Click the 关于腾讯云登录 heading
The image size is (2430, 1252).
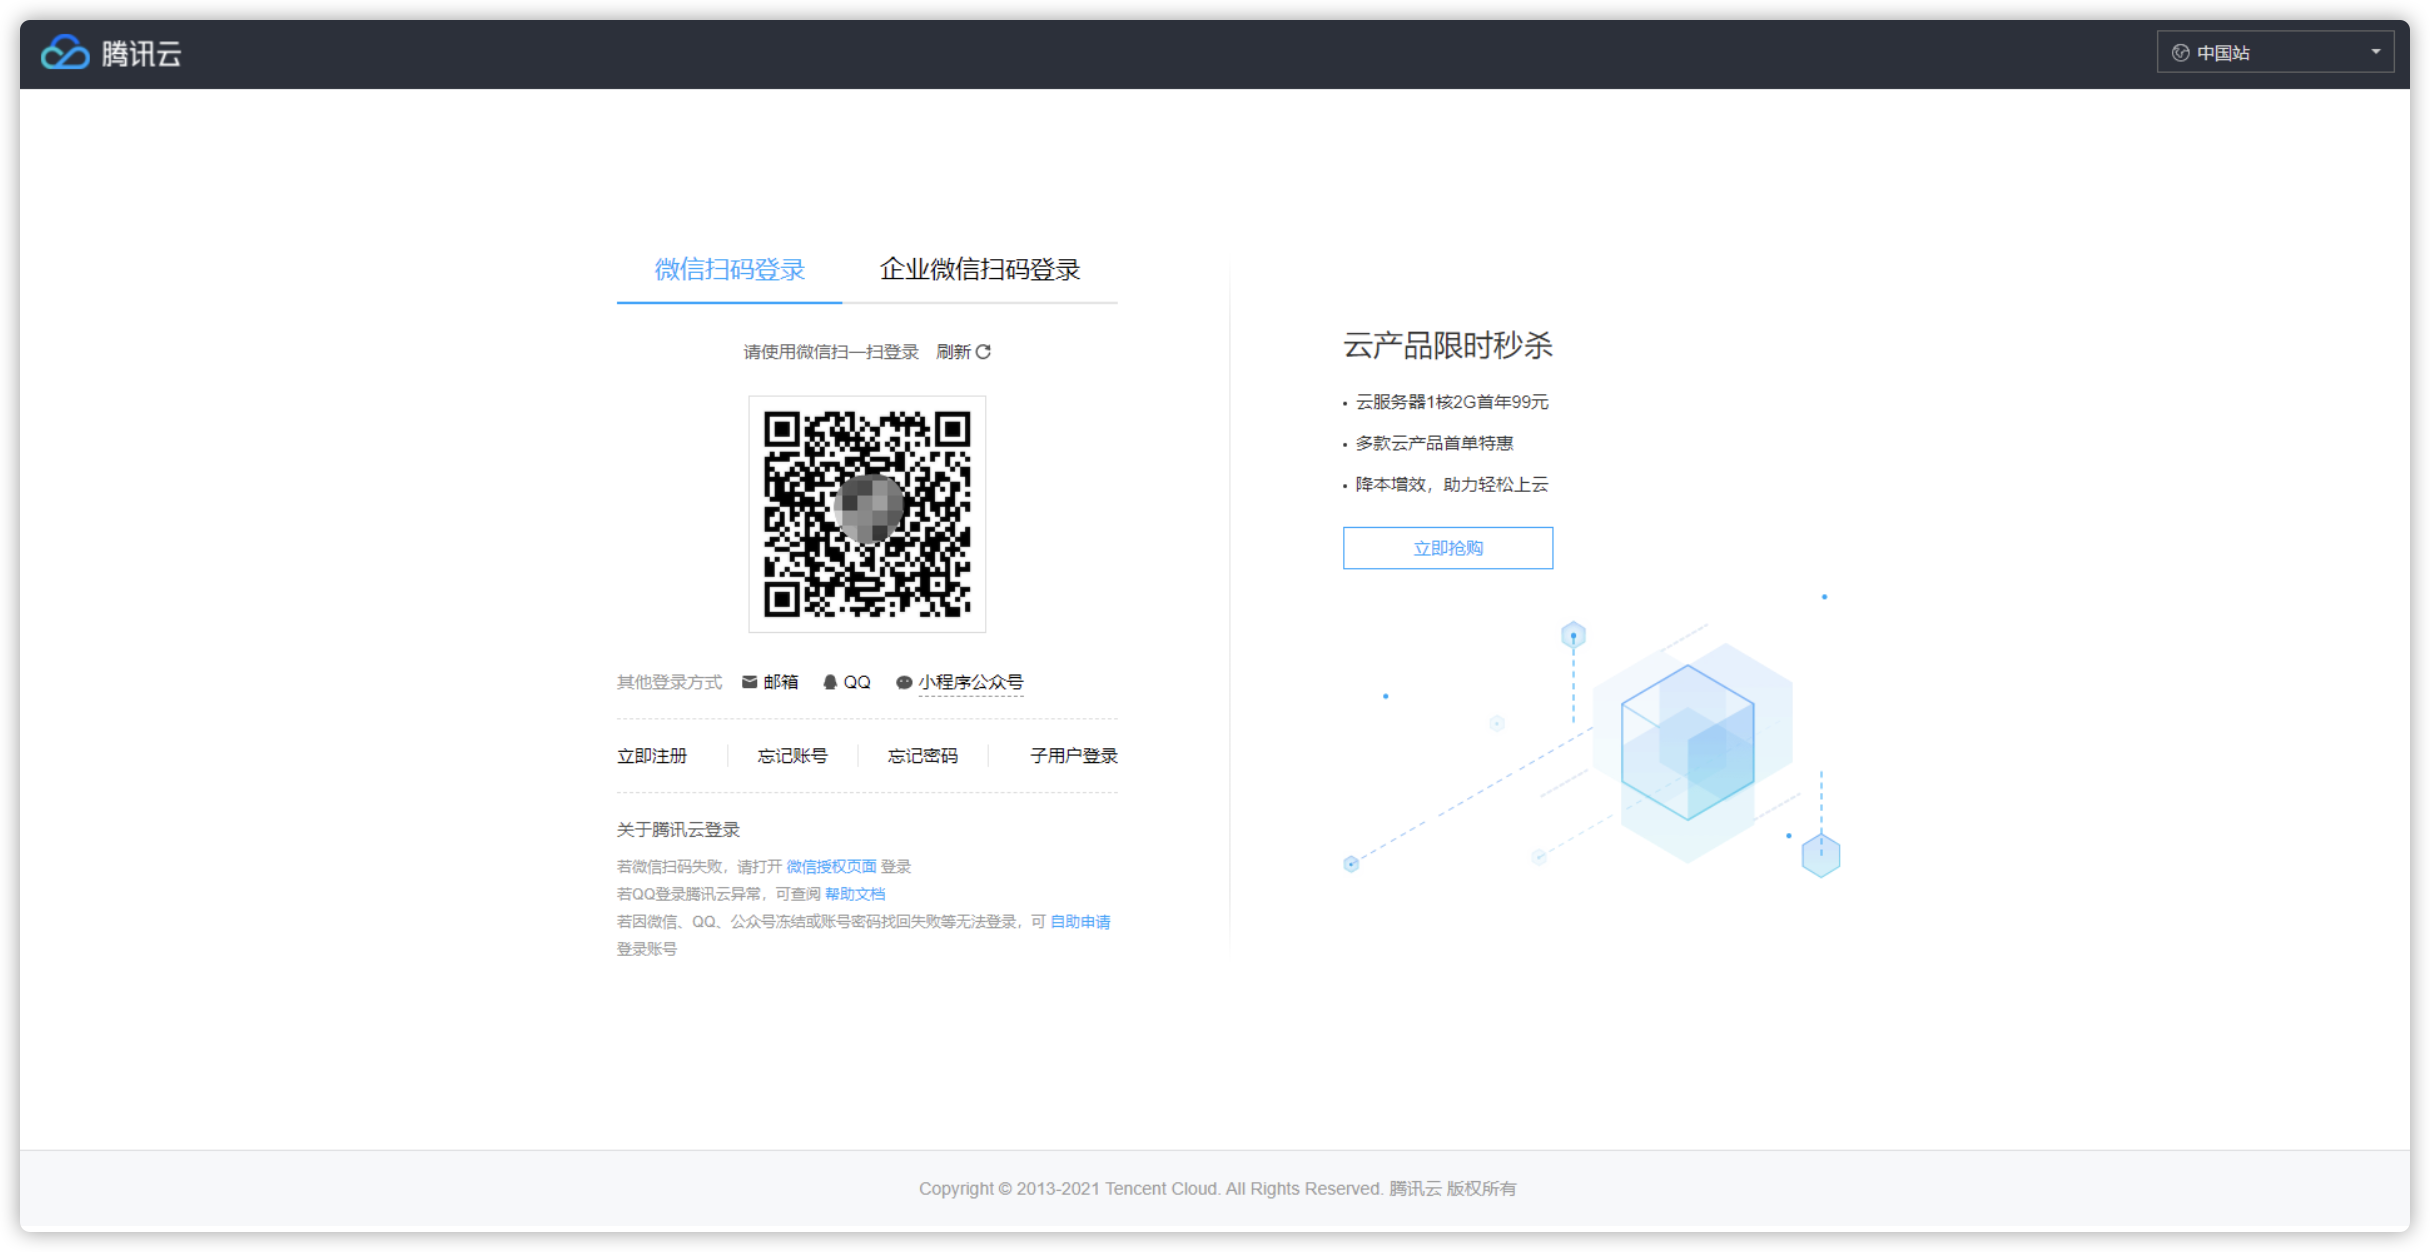(678, 830)
